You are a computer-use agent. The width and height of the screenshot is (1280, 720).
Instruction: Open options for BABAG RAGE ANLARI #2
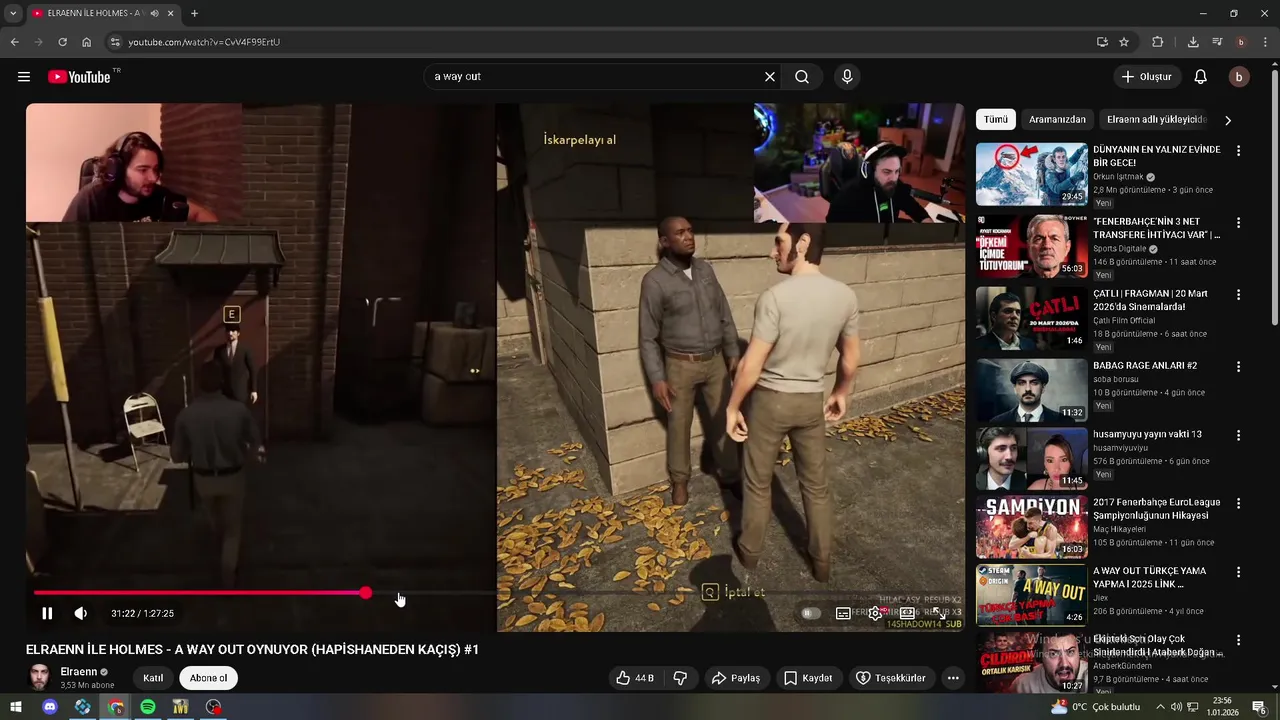(x=1239, y=367)
